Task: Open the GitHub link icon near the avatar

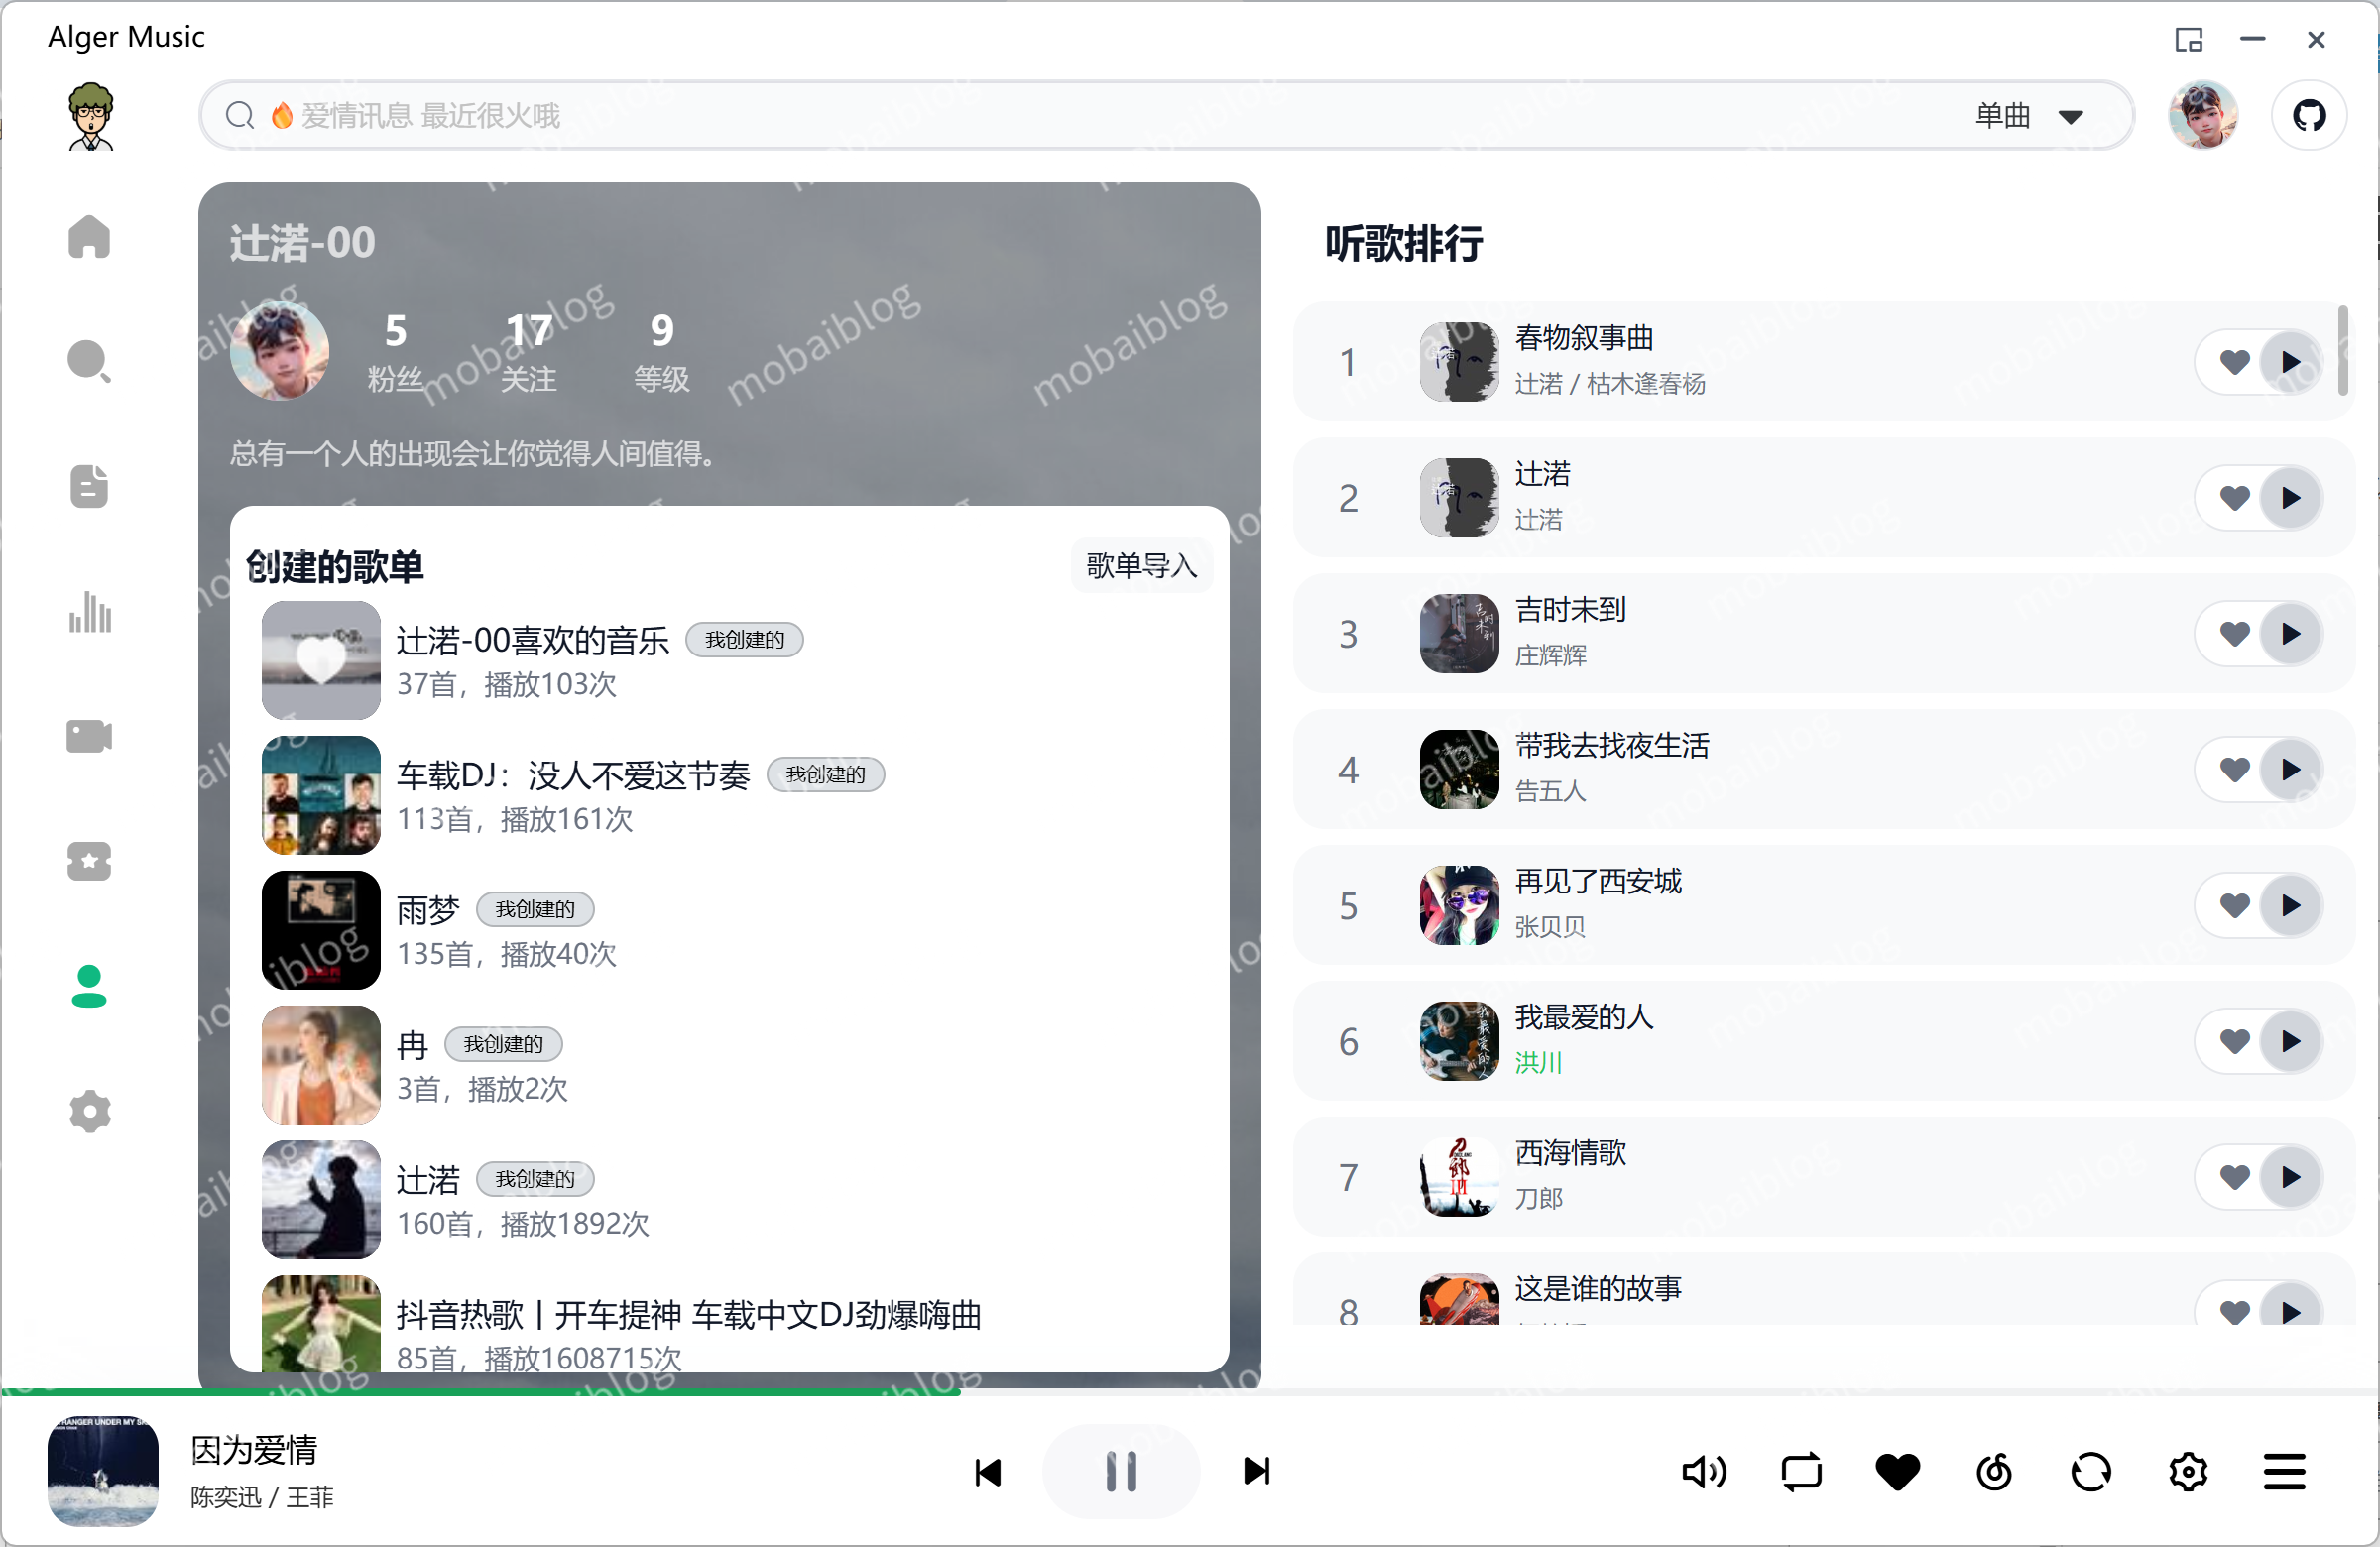Action: pyautogui.click(x=2309, y=115)
